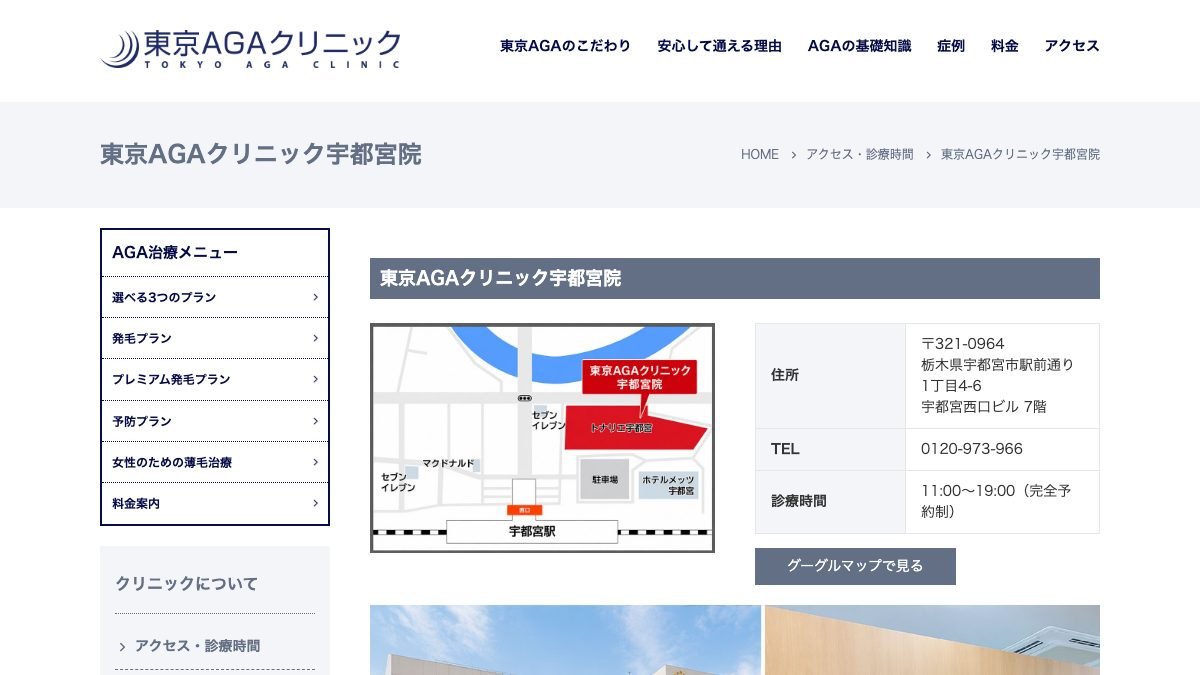Image resolution: width=1200 pixels, height=675 pixels.
Task: Click 駐車場 block on the map
Action: [605, 480]
